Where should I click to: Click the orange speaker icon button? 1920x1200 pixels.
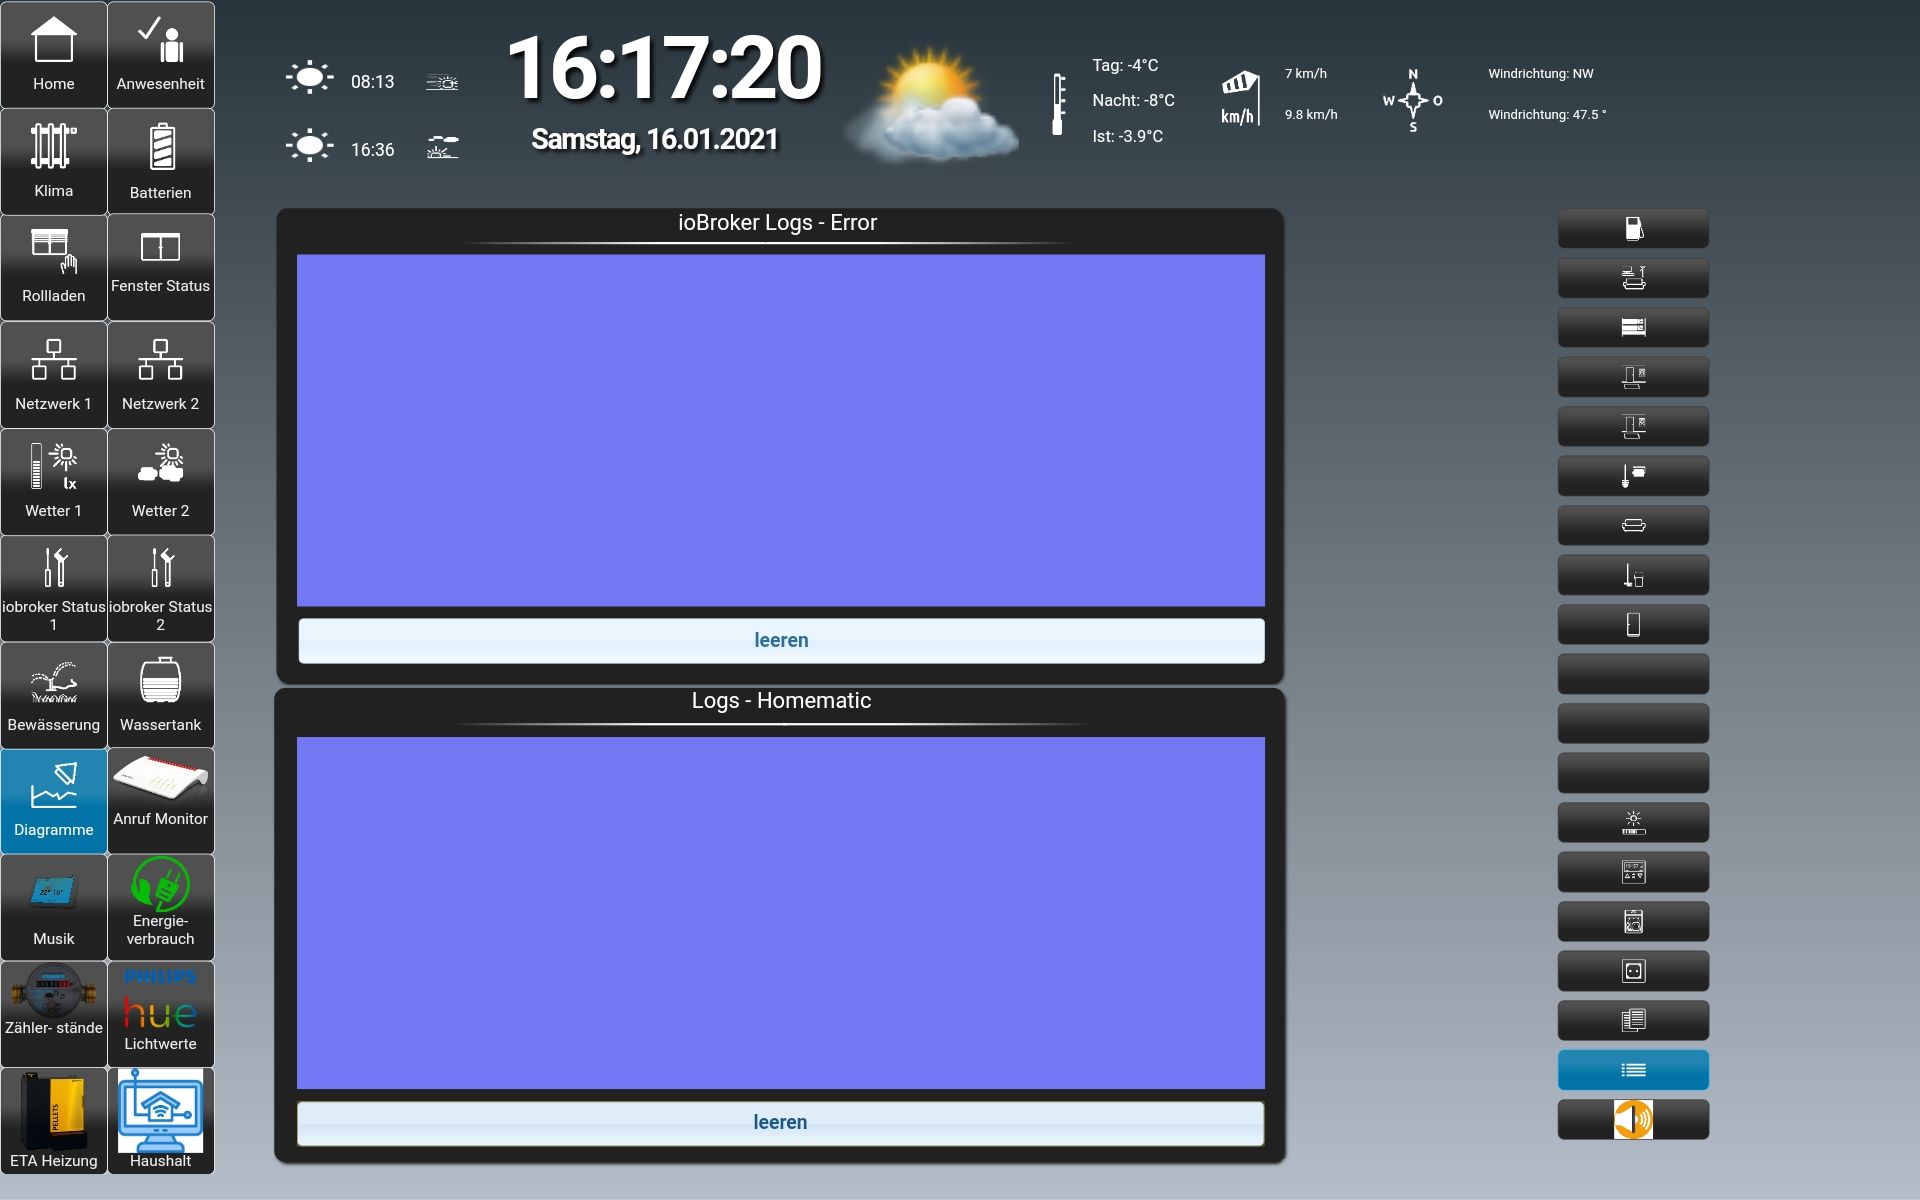point(1633,1119)
